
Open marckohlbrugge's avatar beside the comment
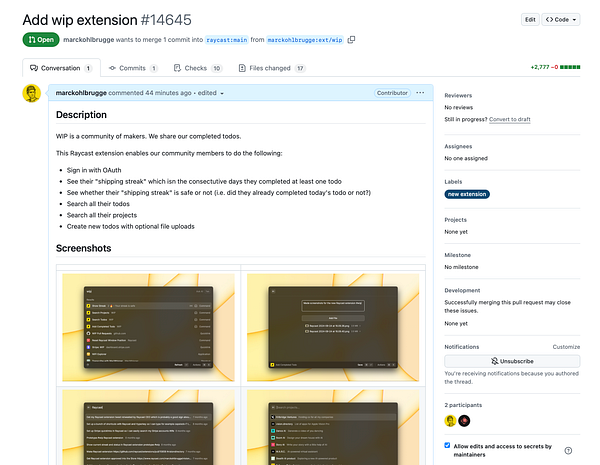click(32, 93)
